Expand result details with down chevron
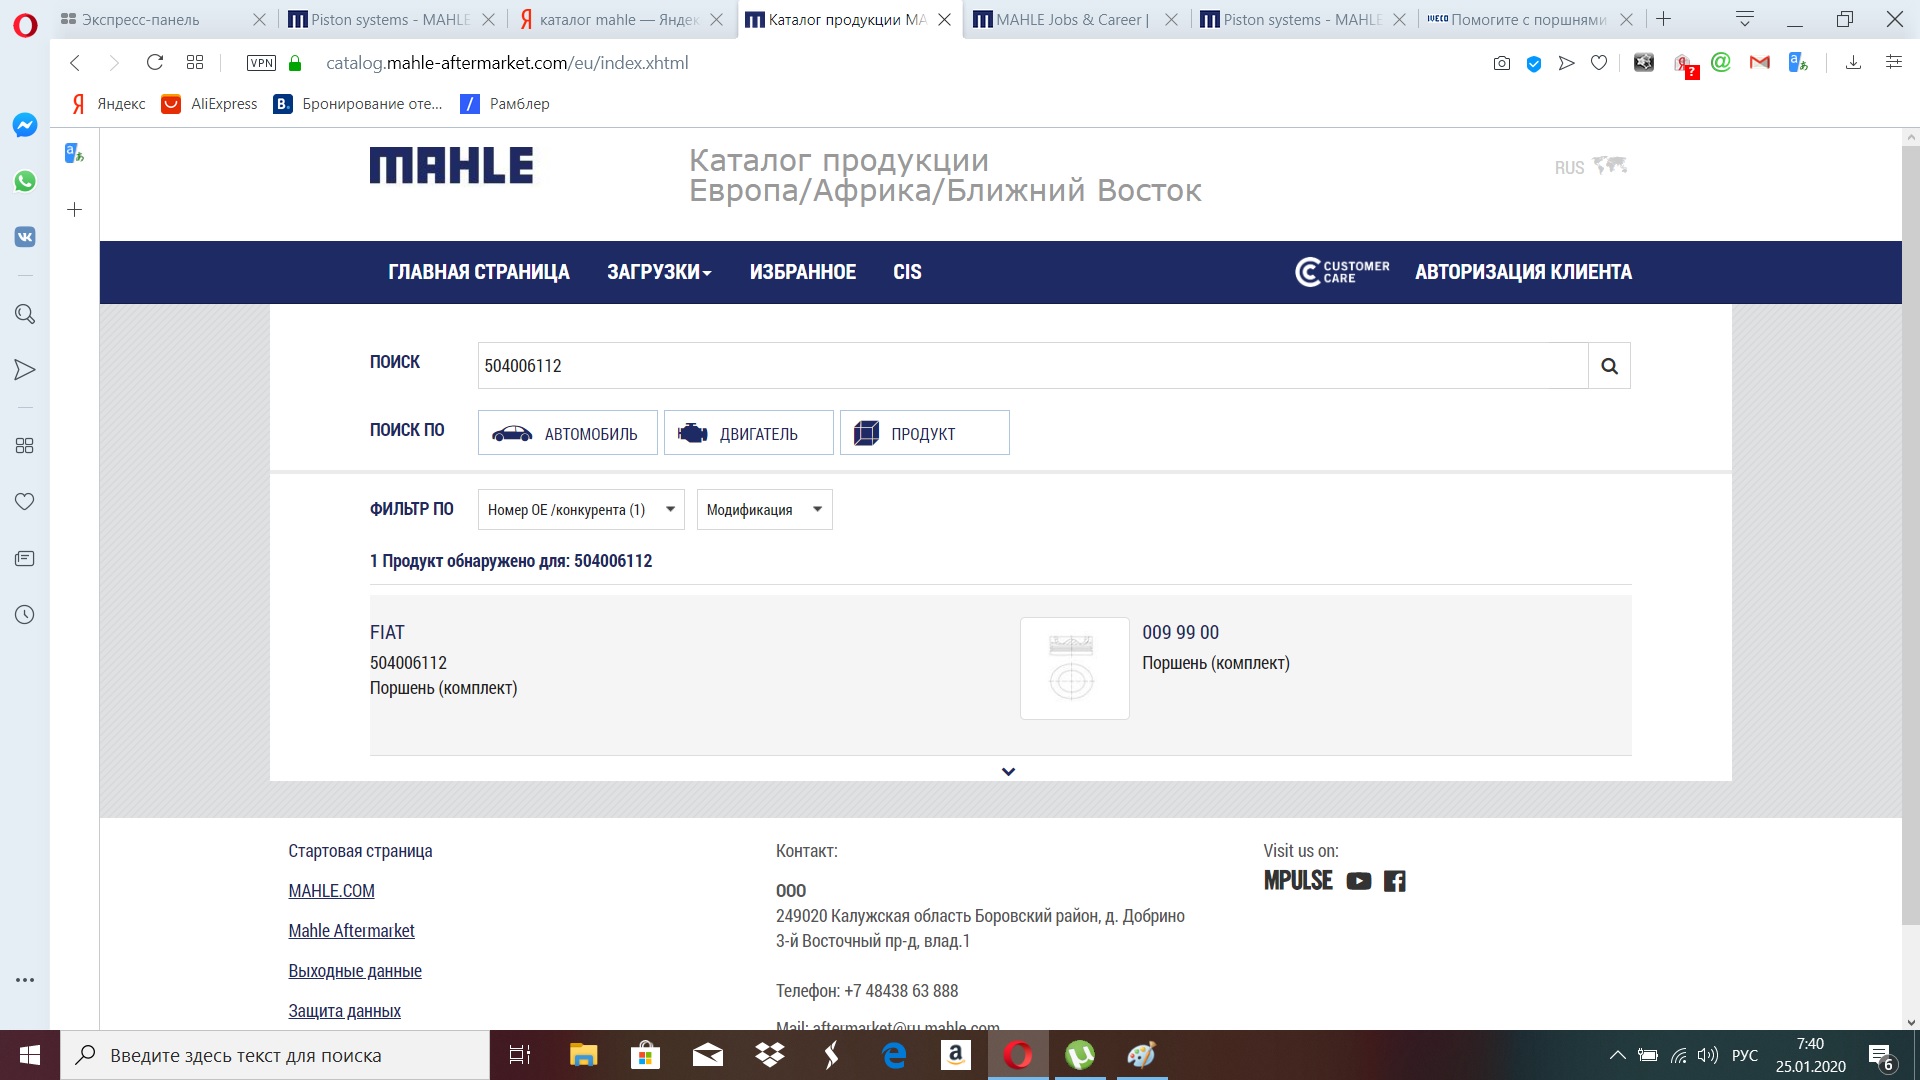This screenshot has height=1080, width=1920. [x=1008, y=771]
